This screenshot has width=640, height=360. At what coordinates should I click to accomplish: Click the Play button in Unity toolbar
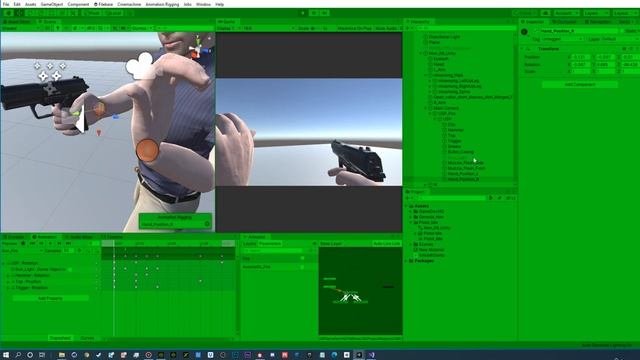(303, 13)
